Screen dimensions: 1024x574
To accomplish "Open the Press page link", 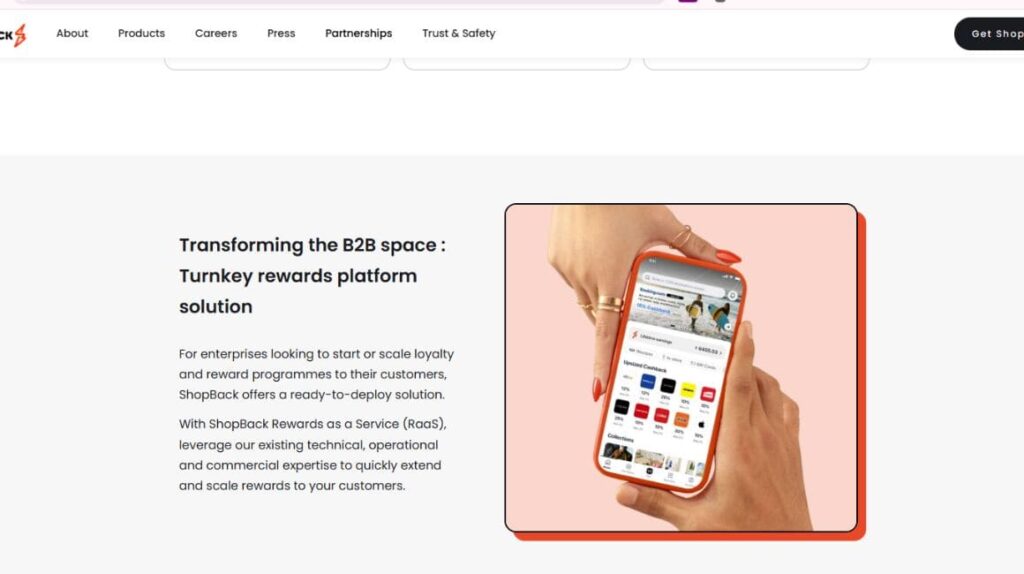I will 281,33.
